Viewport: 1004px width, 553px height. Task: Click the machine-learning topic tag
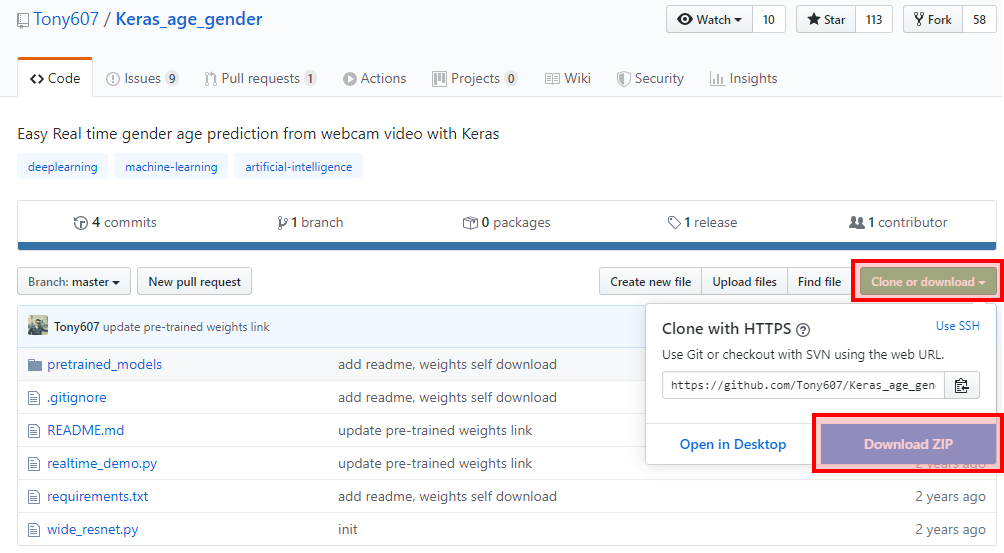click(171, 166)
